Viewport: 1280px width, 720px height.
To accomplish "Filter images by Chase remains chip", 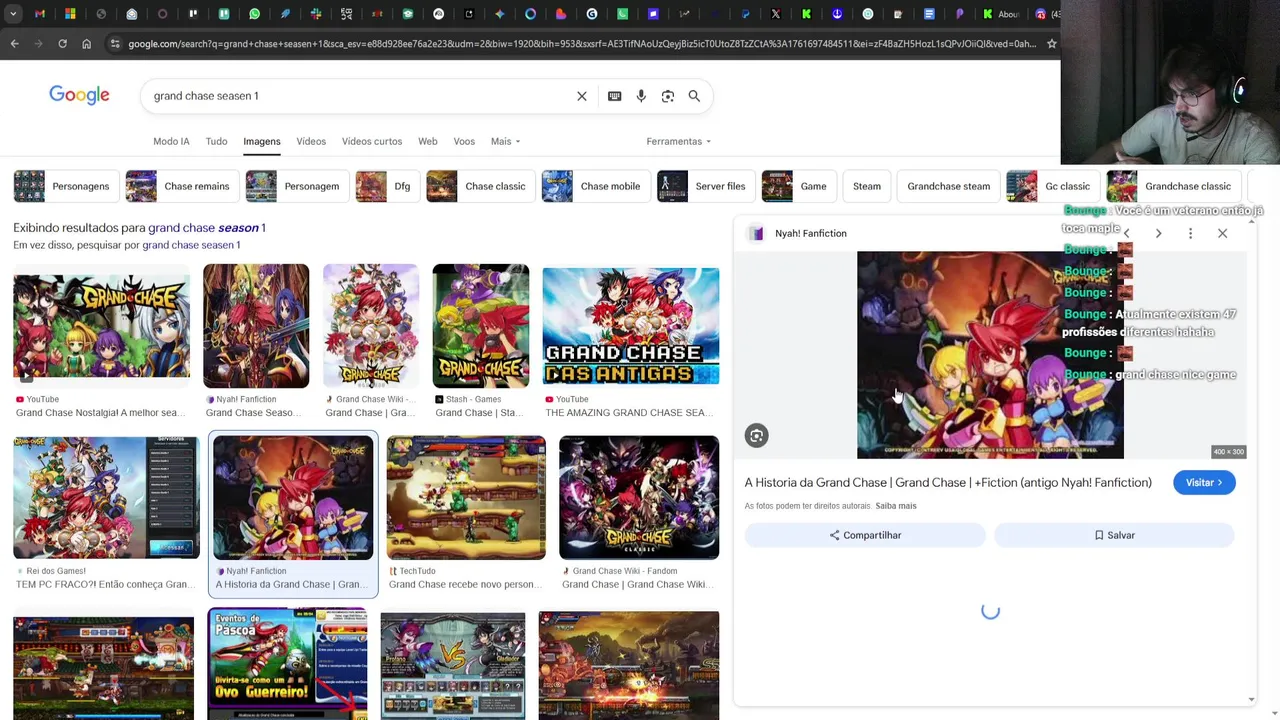I will click(x=182, y=186).
